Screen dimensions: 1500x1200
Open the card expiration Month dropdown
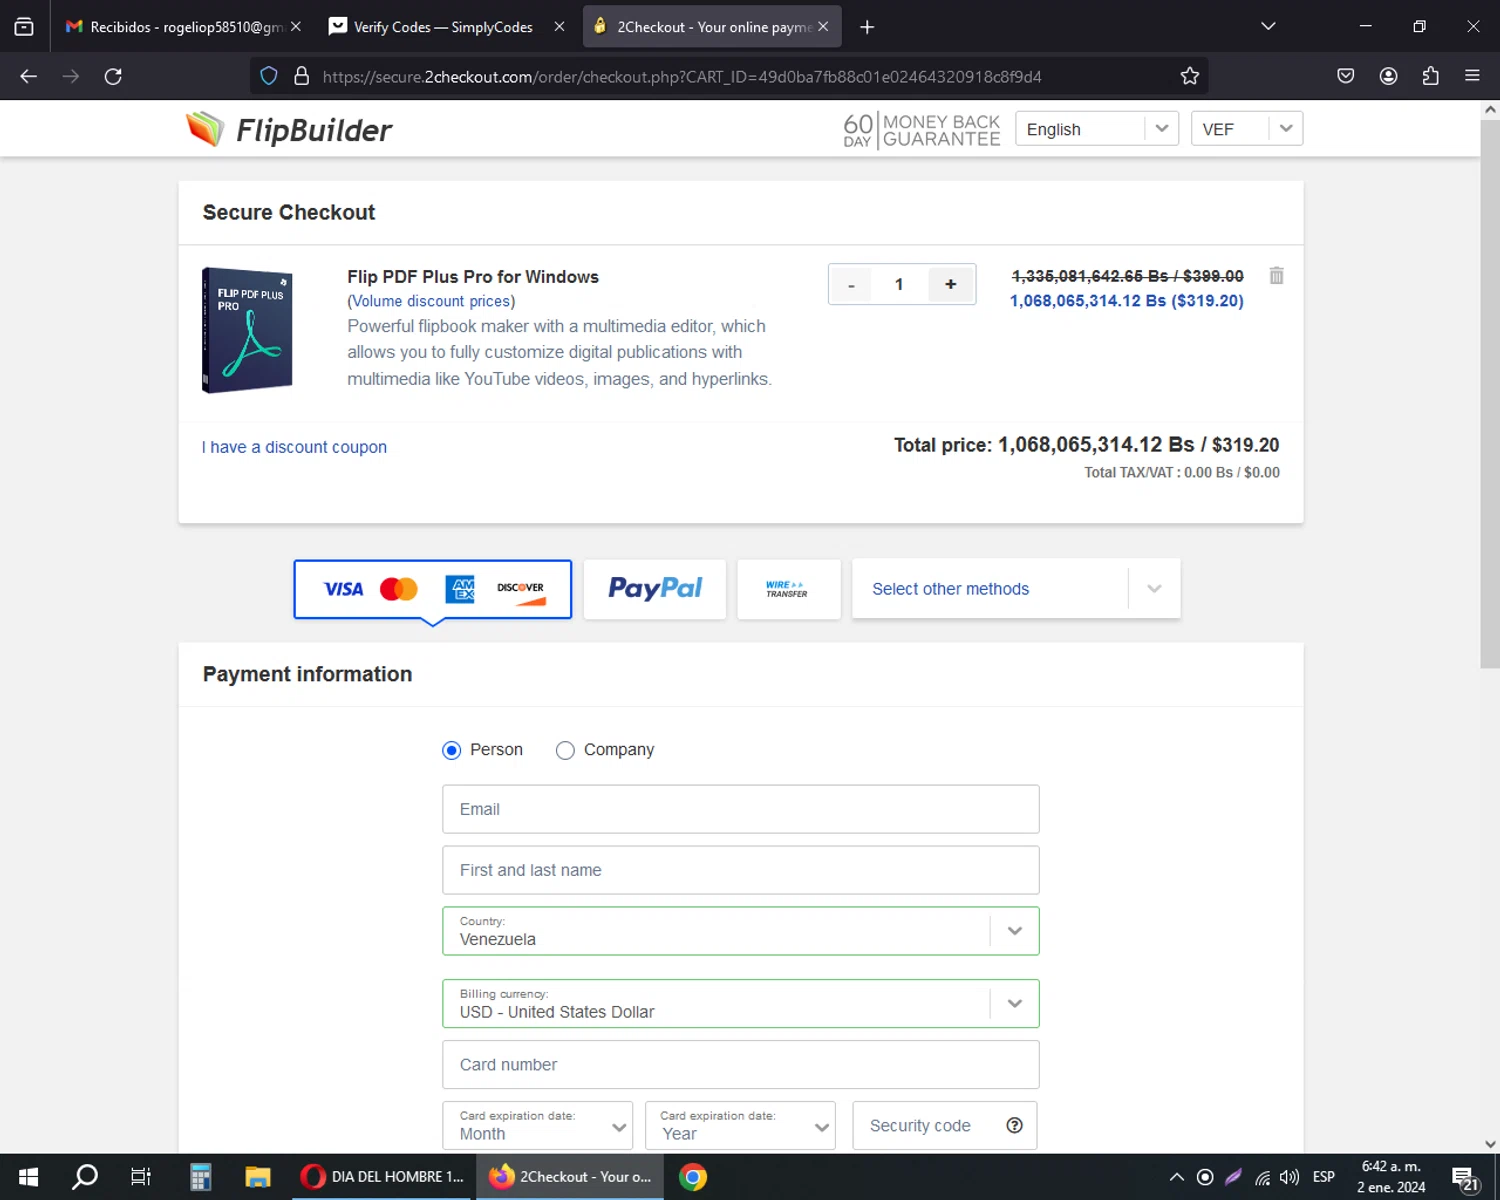pos(538,1126)
